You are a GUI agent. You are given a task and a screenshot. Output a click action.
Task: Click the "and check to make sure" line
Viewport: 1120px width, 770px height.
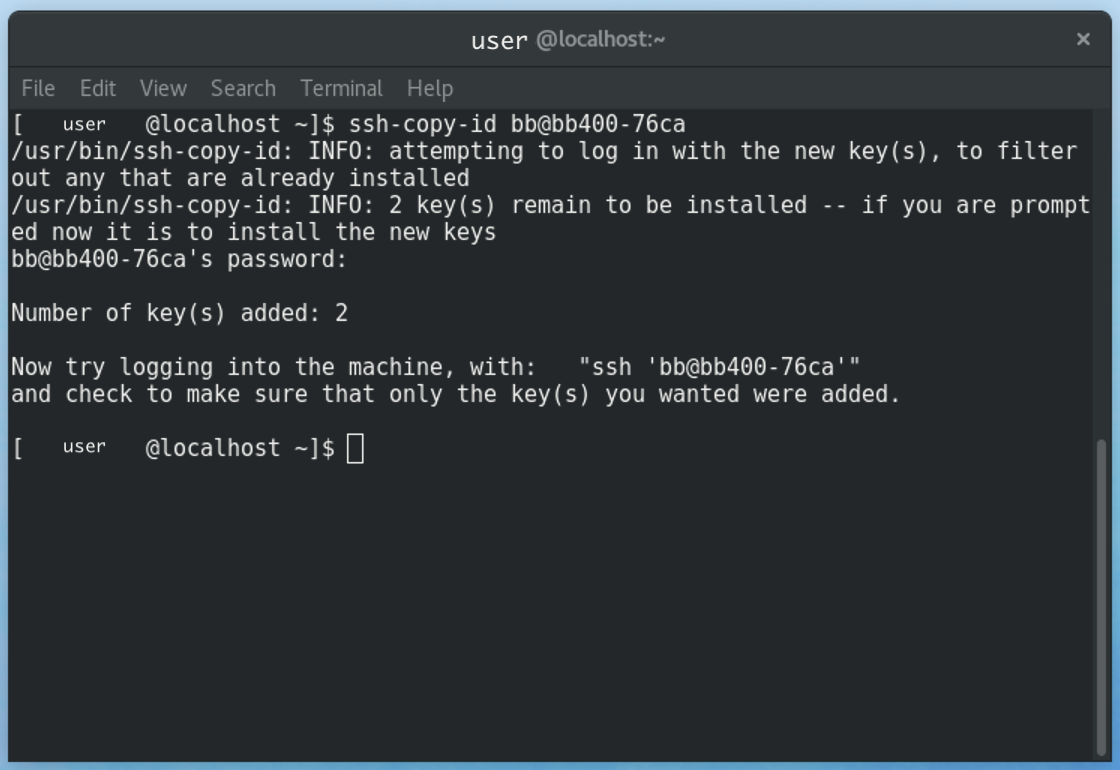click(x=455, y=394)
